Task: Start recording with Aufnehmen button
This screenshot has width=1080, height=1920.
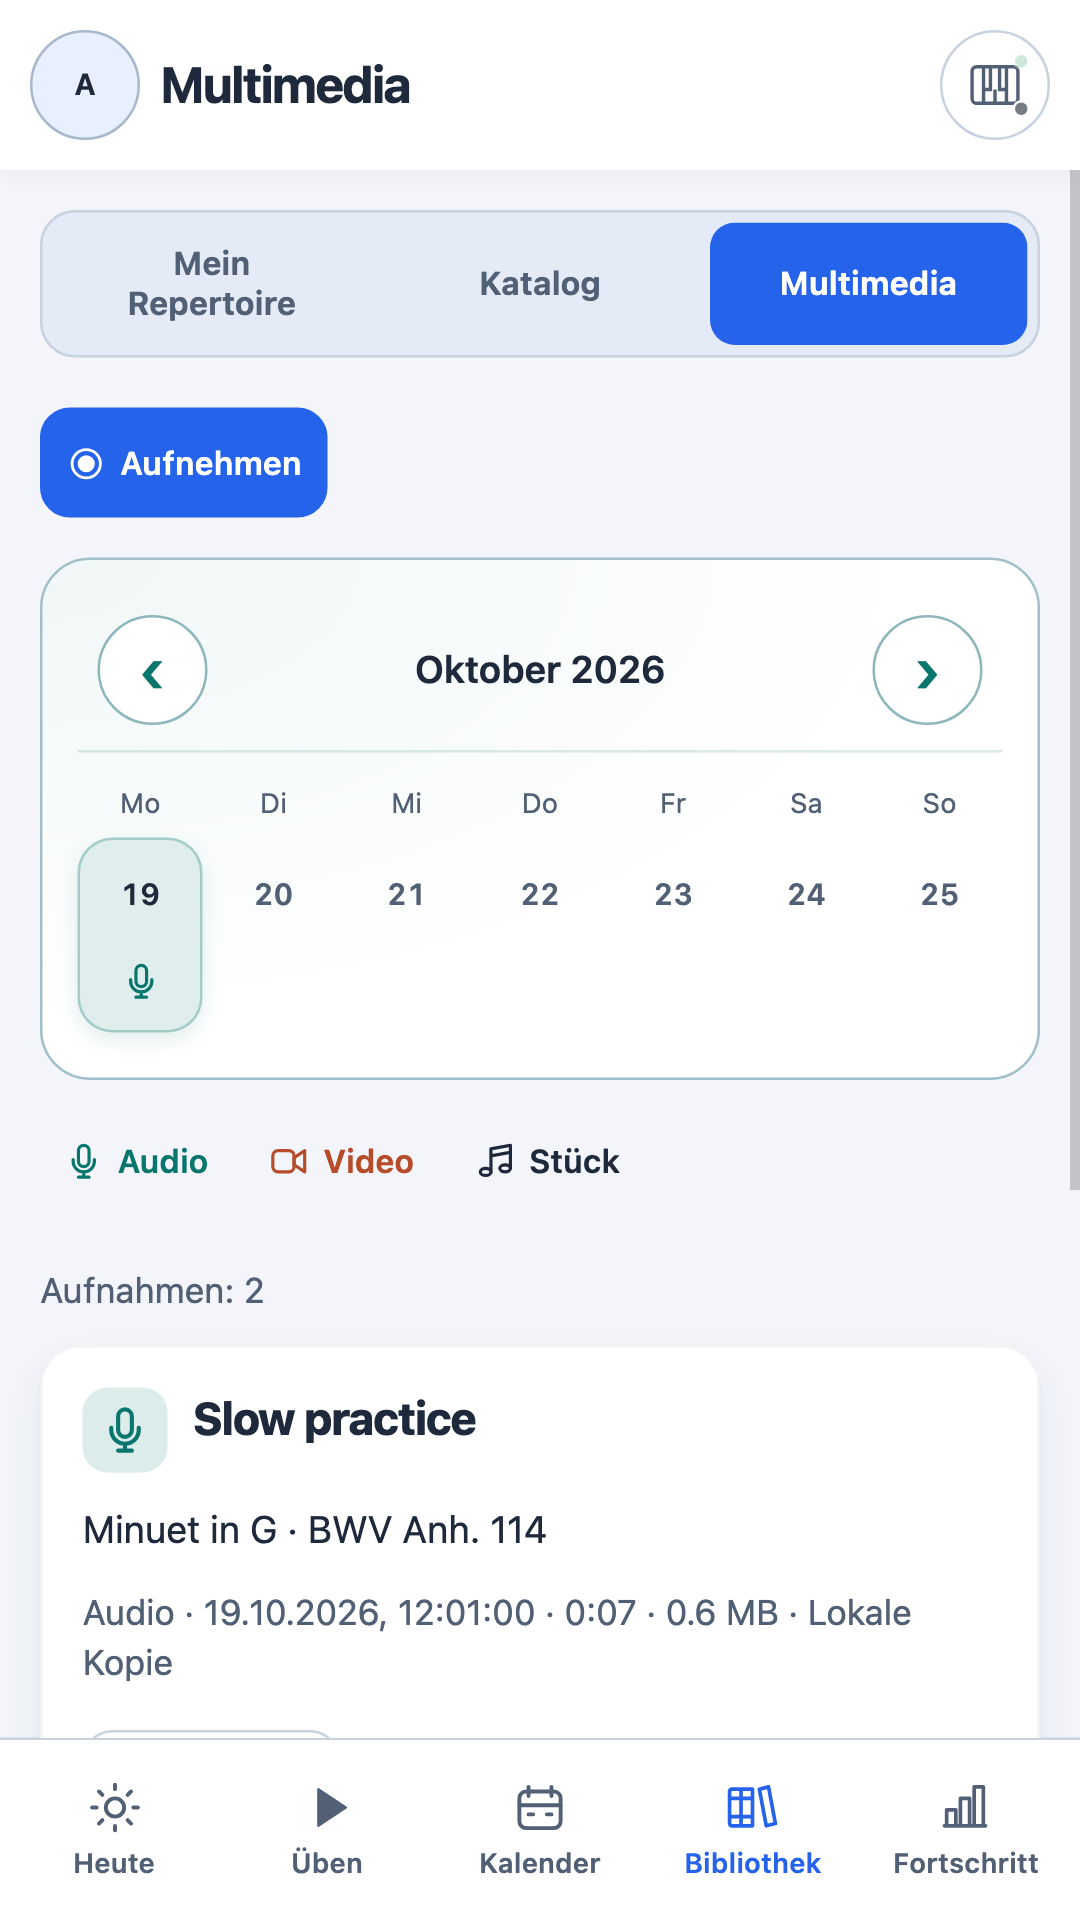Action: click(x=184, y=462)
